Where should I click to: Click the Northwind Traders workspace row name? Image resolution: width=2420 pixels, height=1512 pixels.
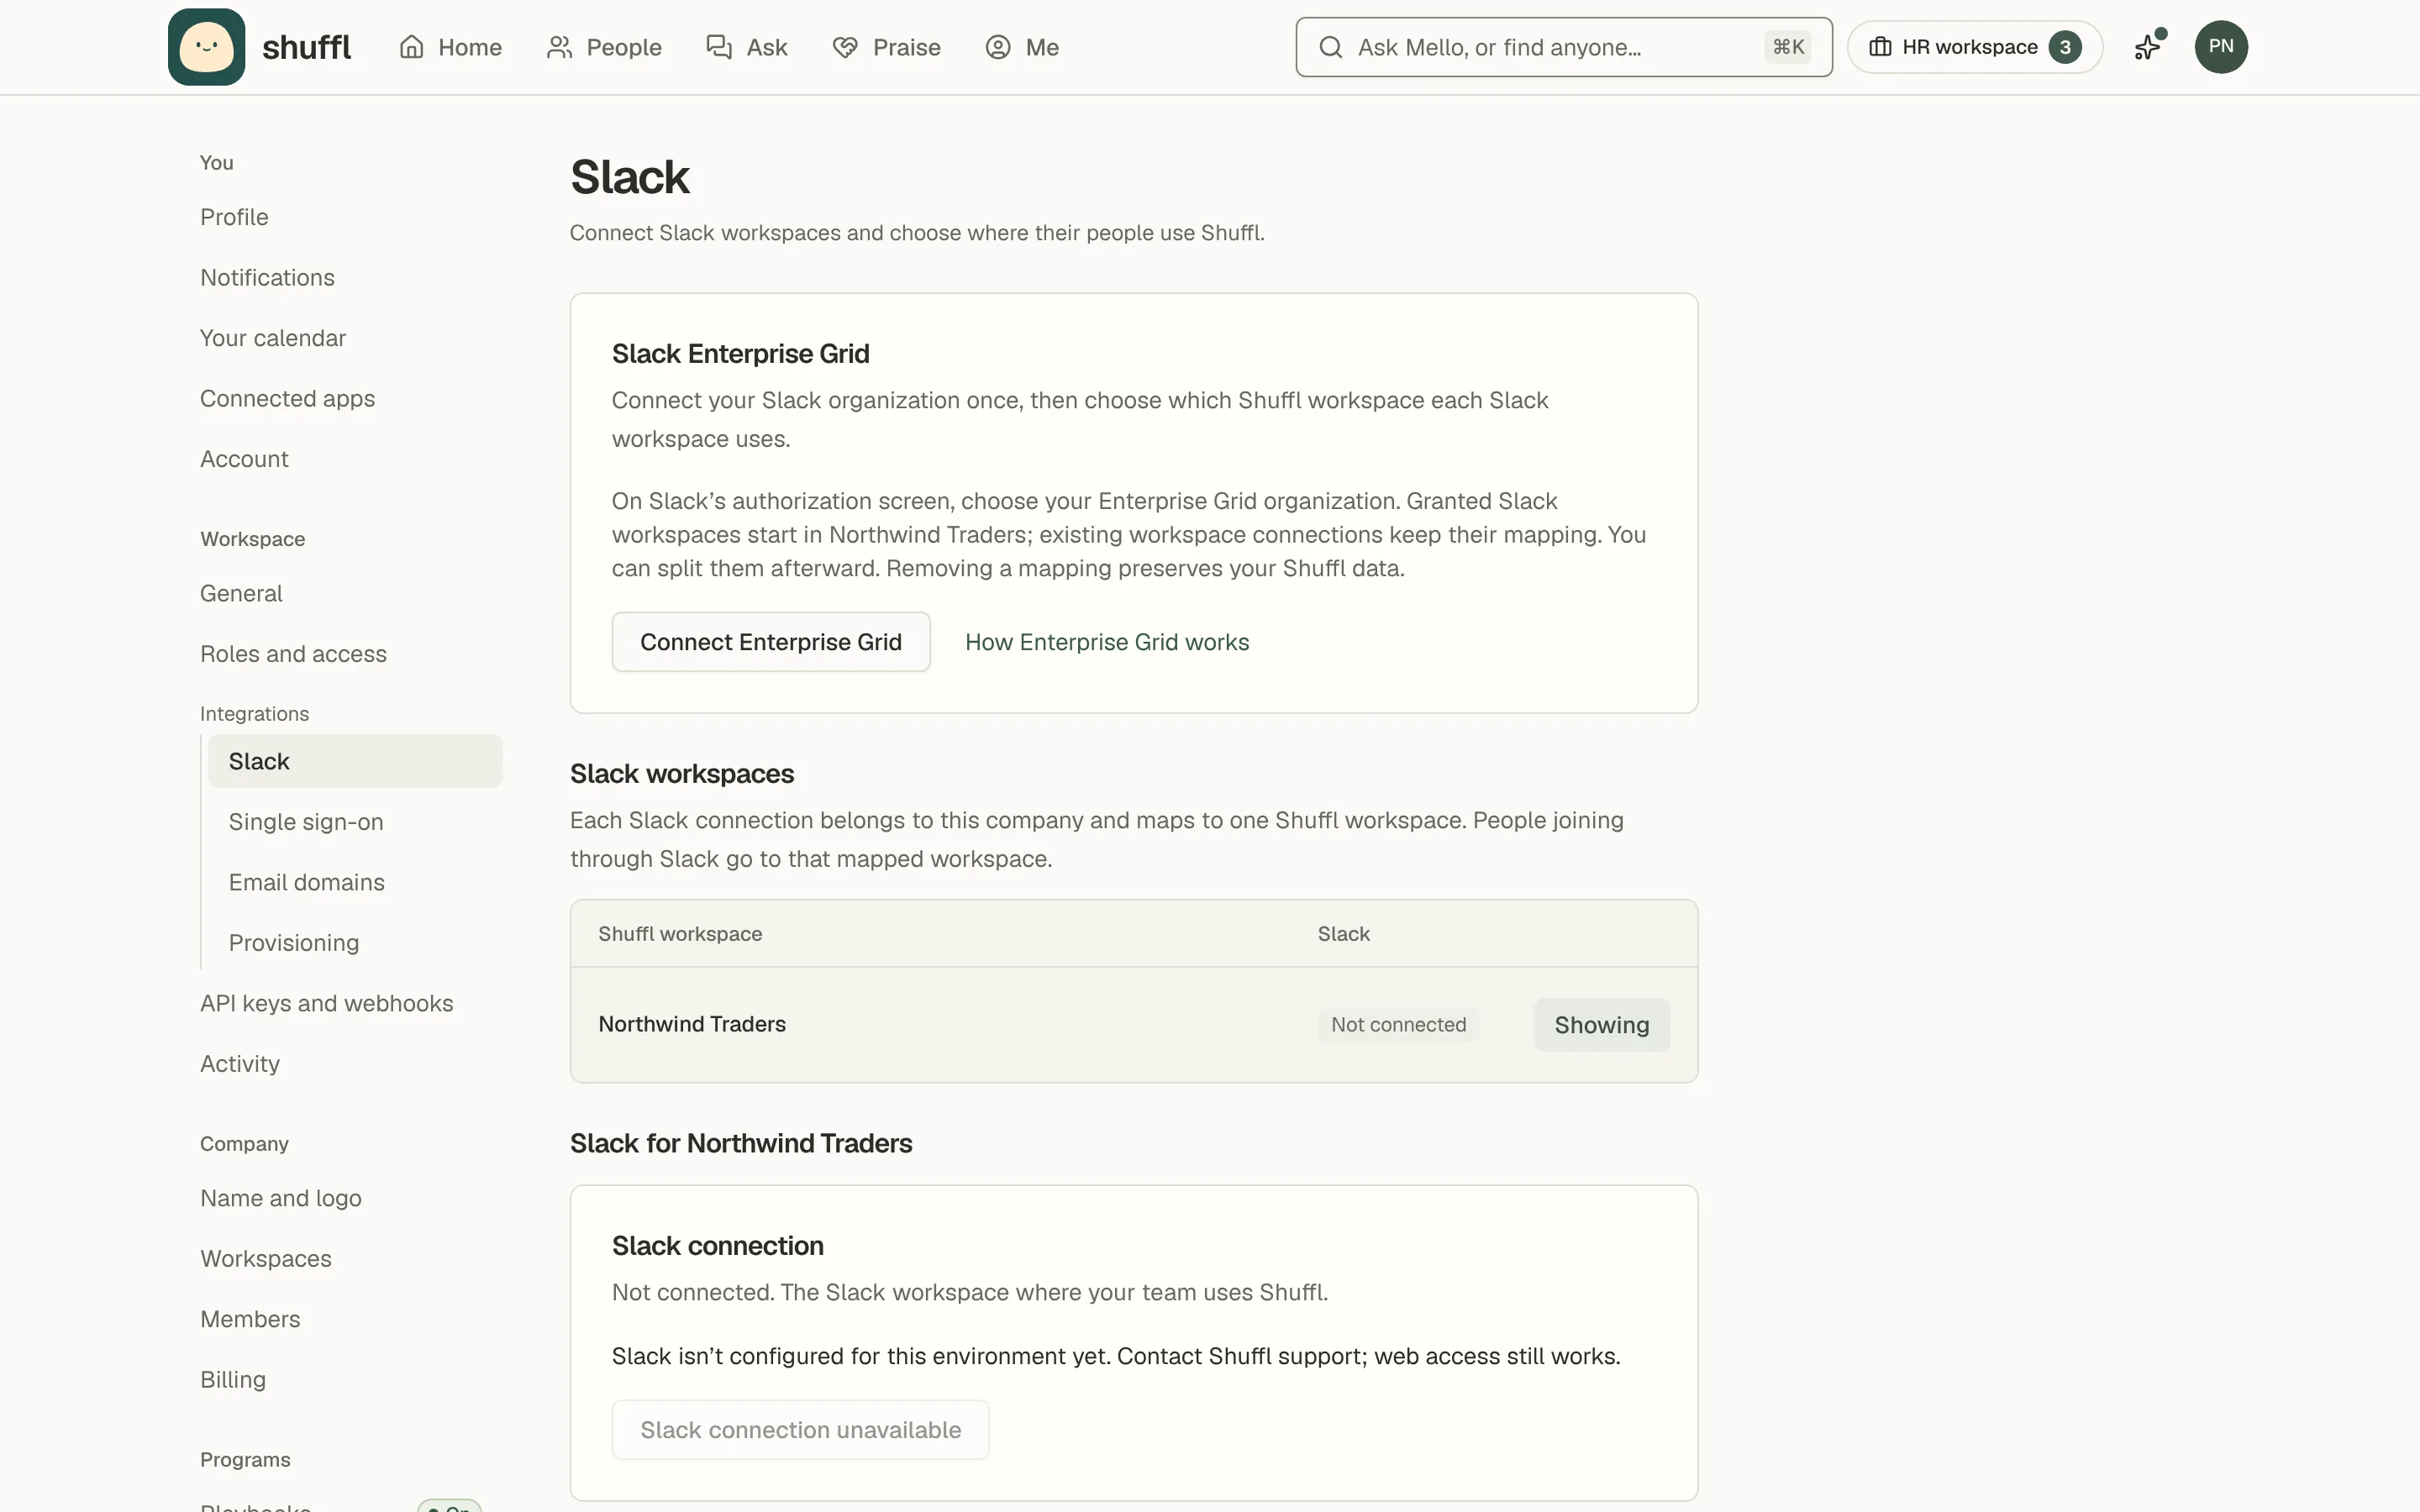pyautogui.click(x=692, y=1024)
